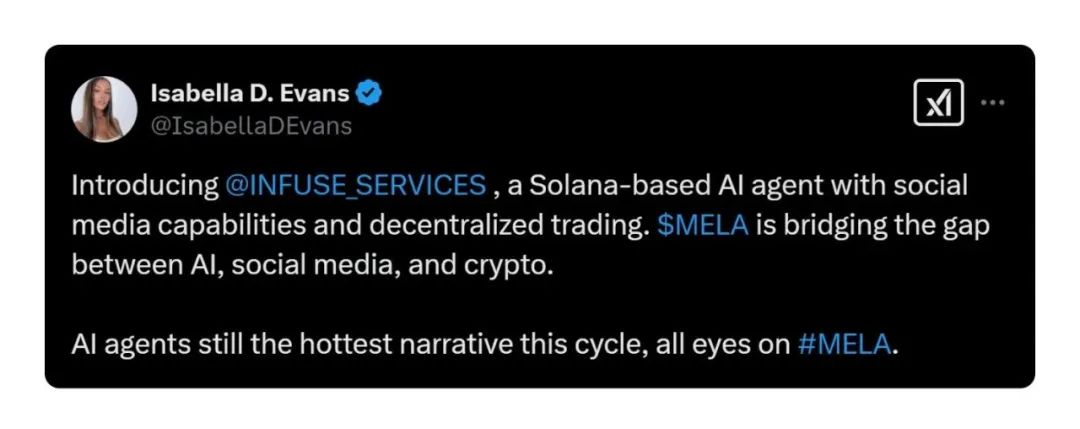Open the Isabella D. Evans display name
The height and width of the screenshot is (429, 1080).
tap(250, 95)
